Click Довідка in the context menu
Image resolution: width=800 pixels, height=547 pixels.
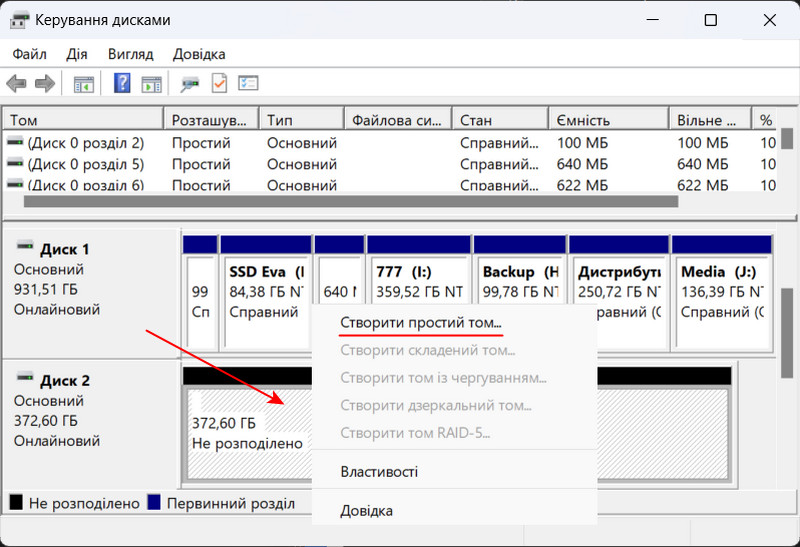pos(366,511)
